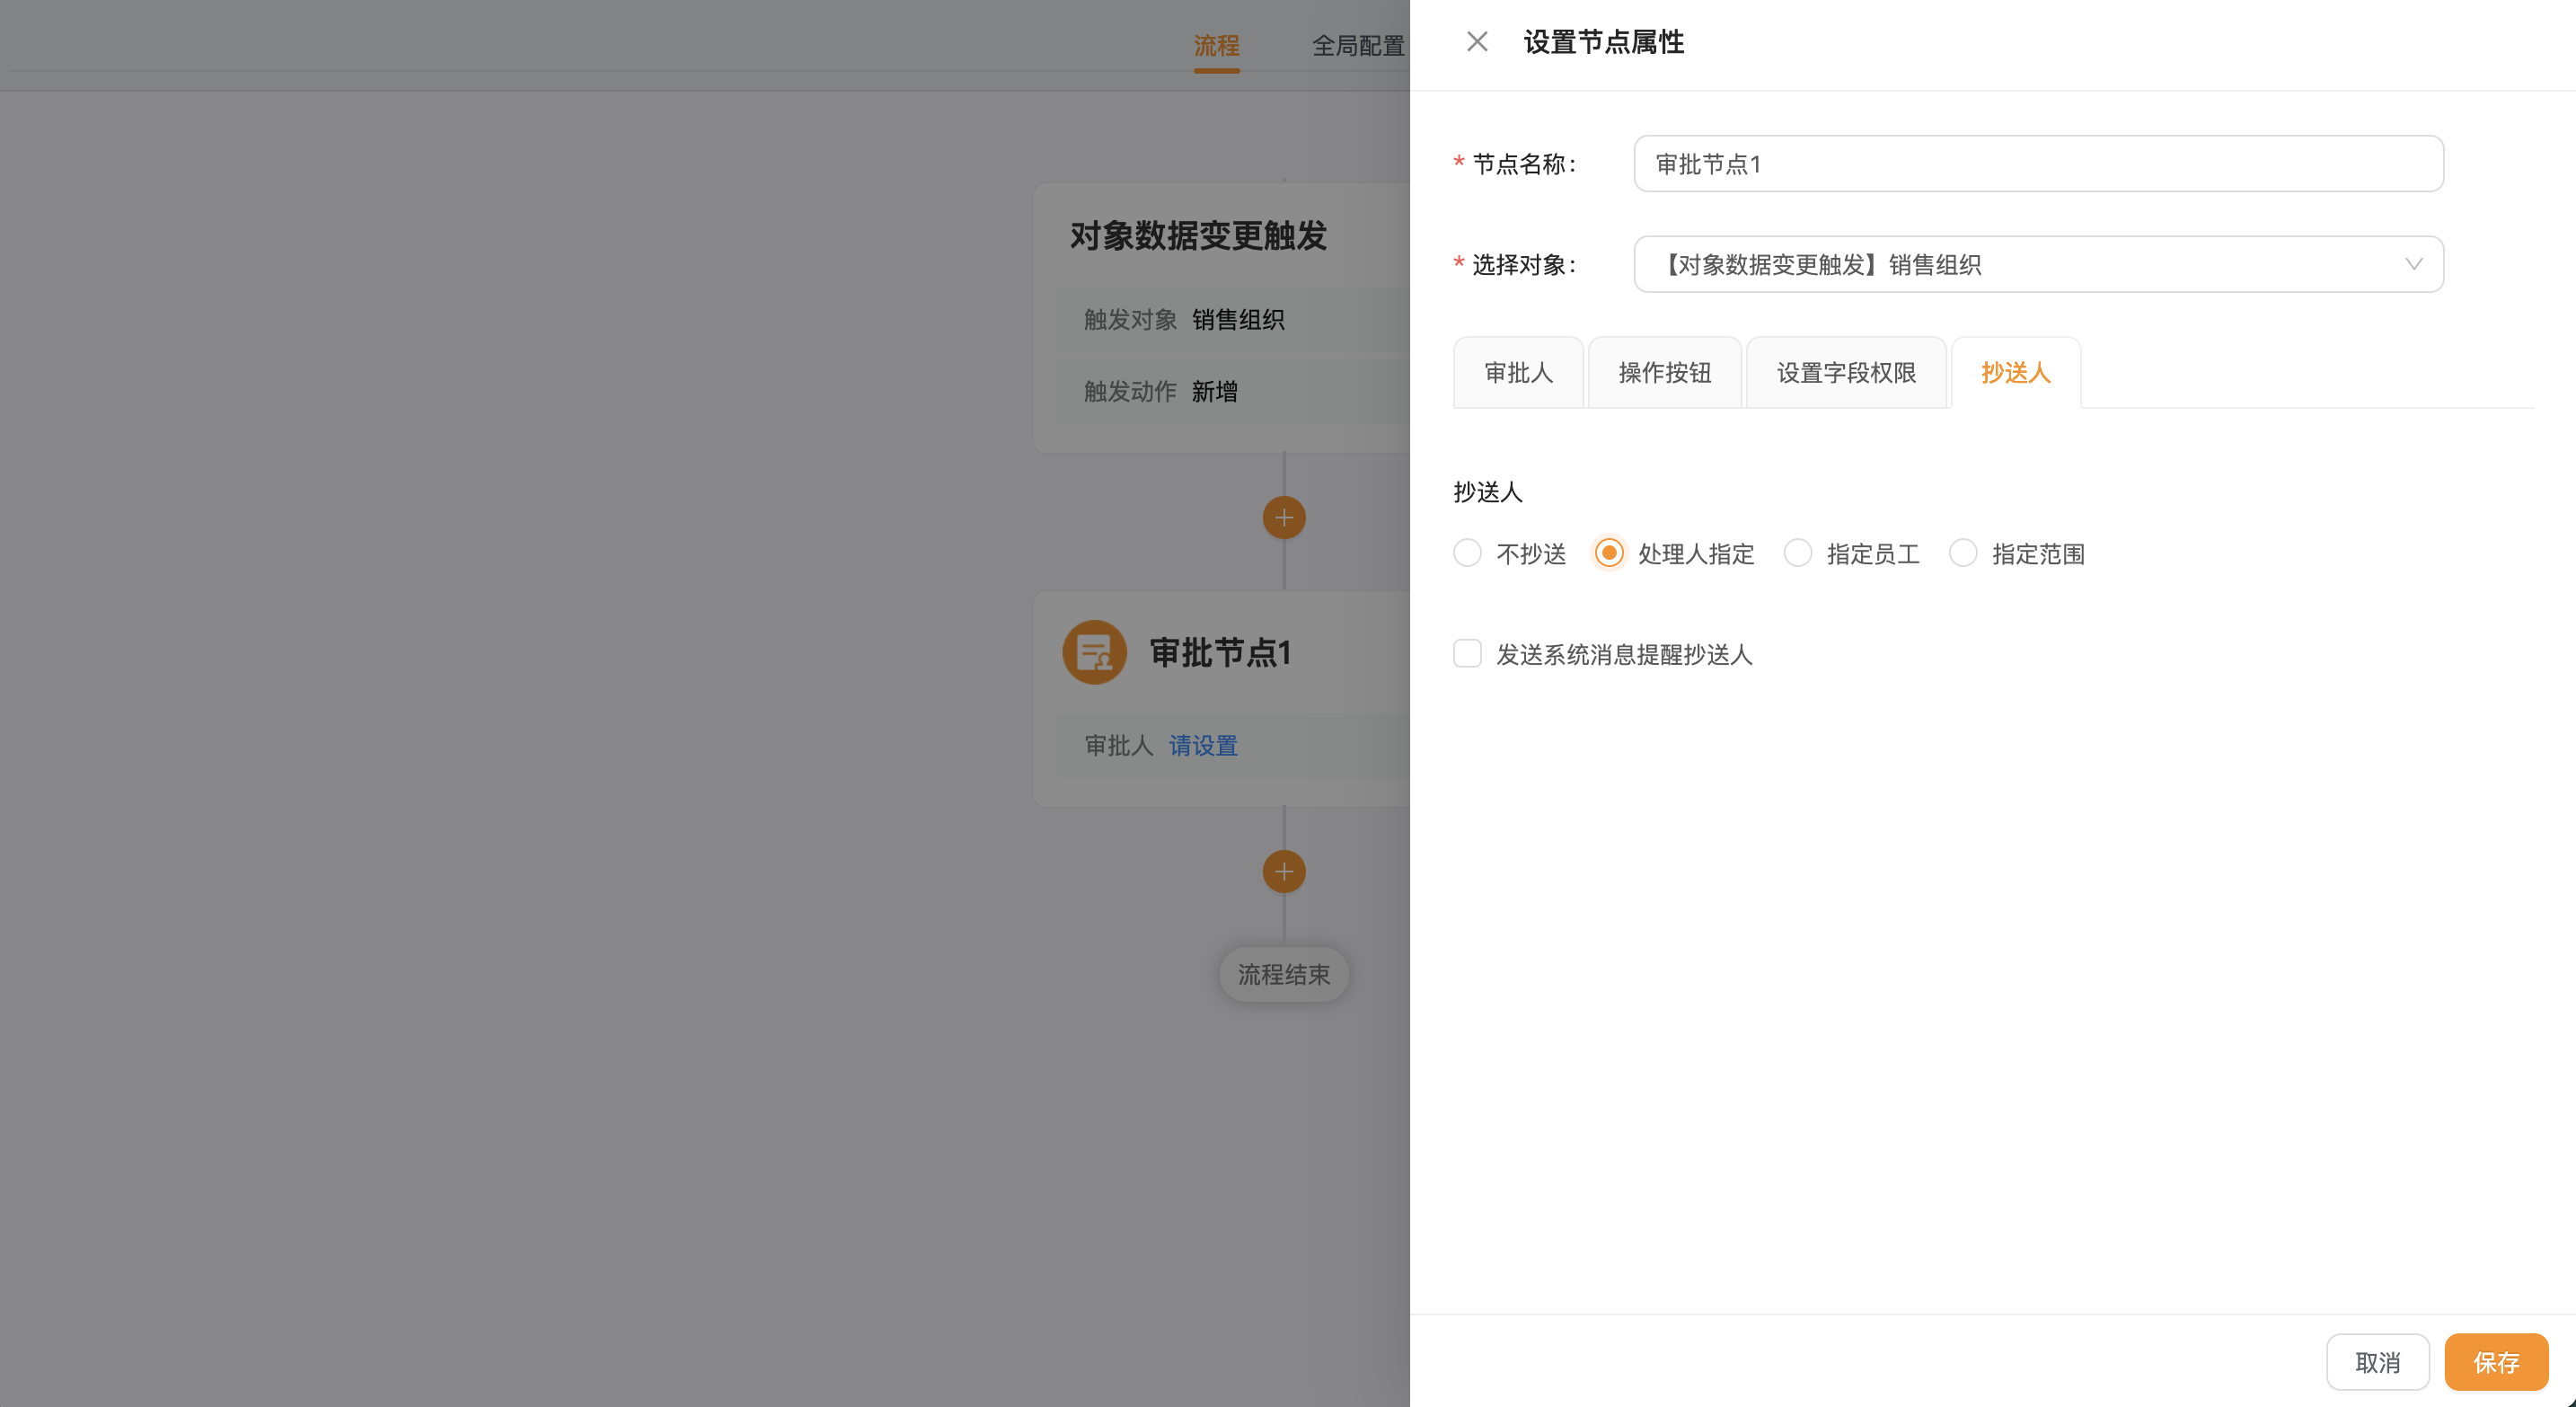Add a node below 对象数据变更触发 card
Viewport: 2576px width, 1407px height.
[x=1284, y=518]
